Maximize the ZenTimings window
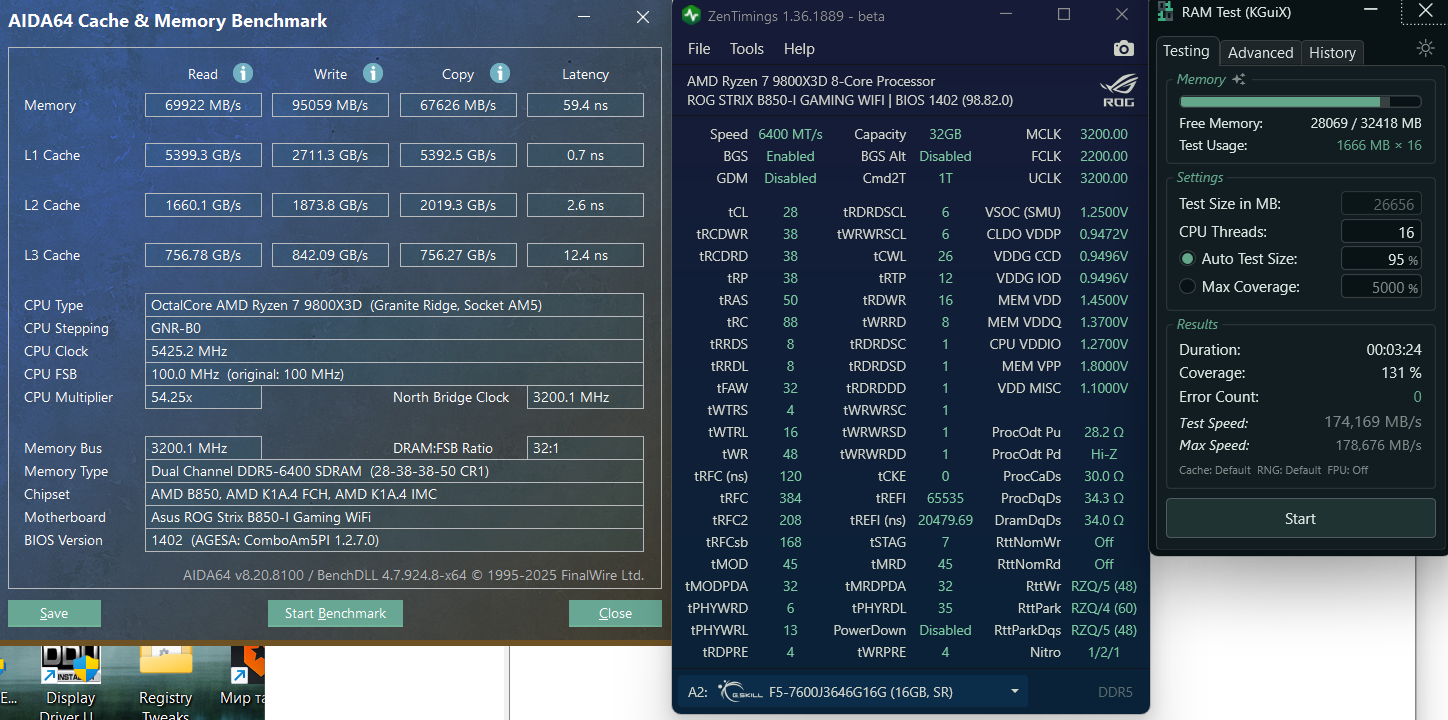 [1064, 15]
